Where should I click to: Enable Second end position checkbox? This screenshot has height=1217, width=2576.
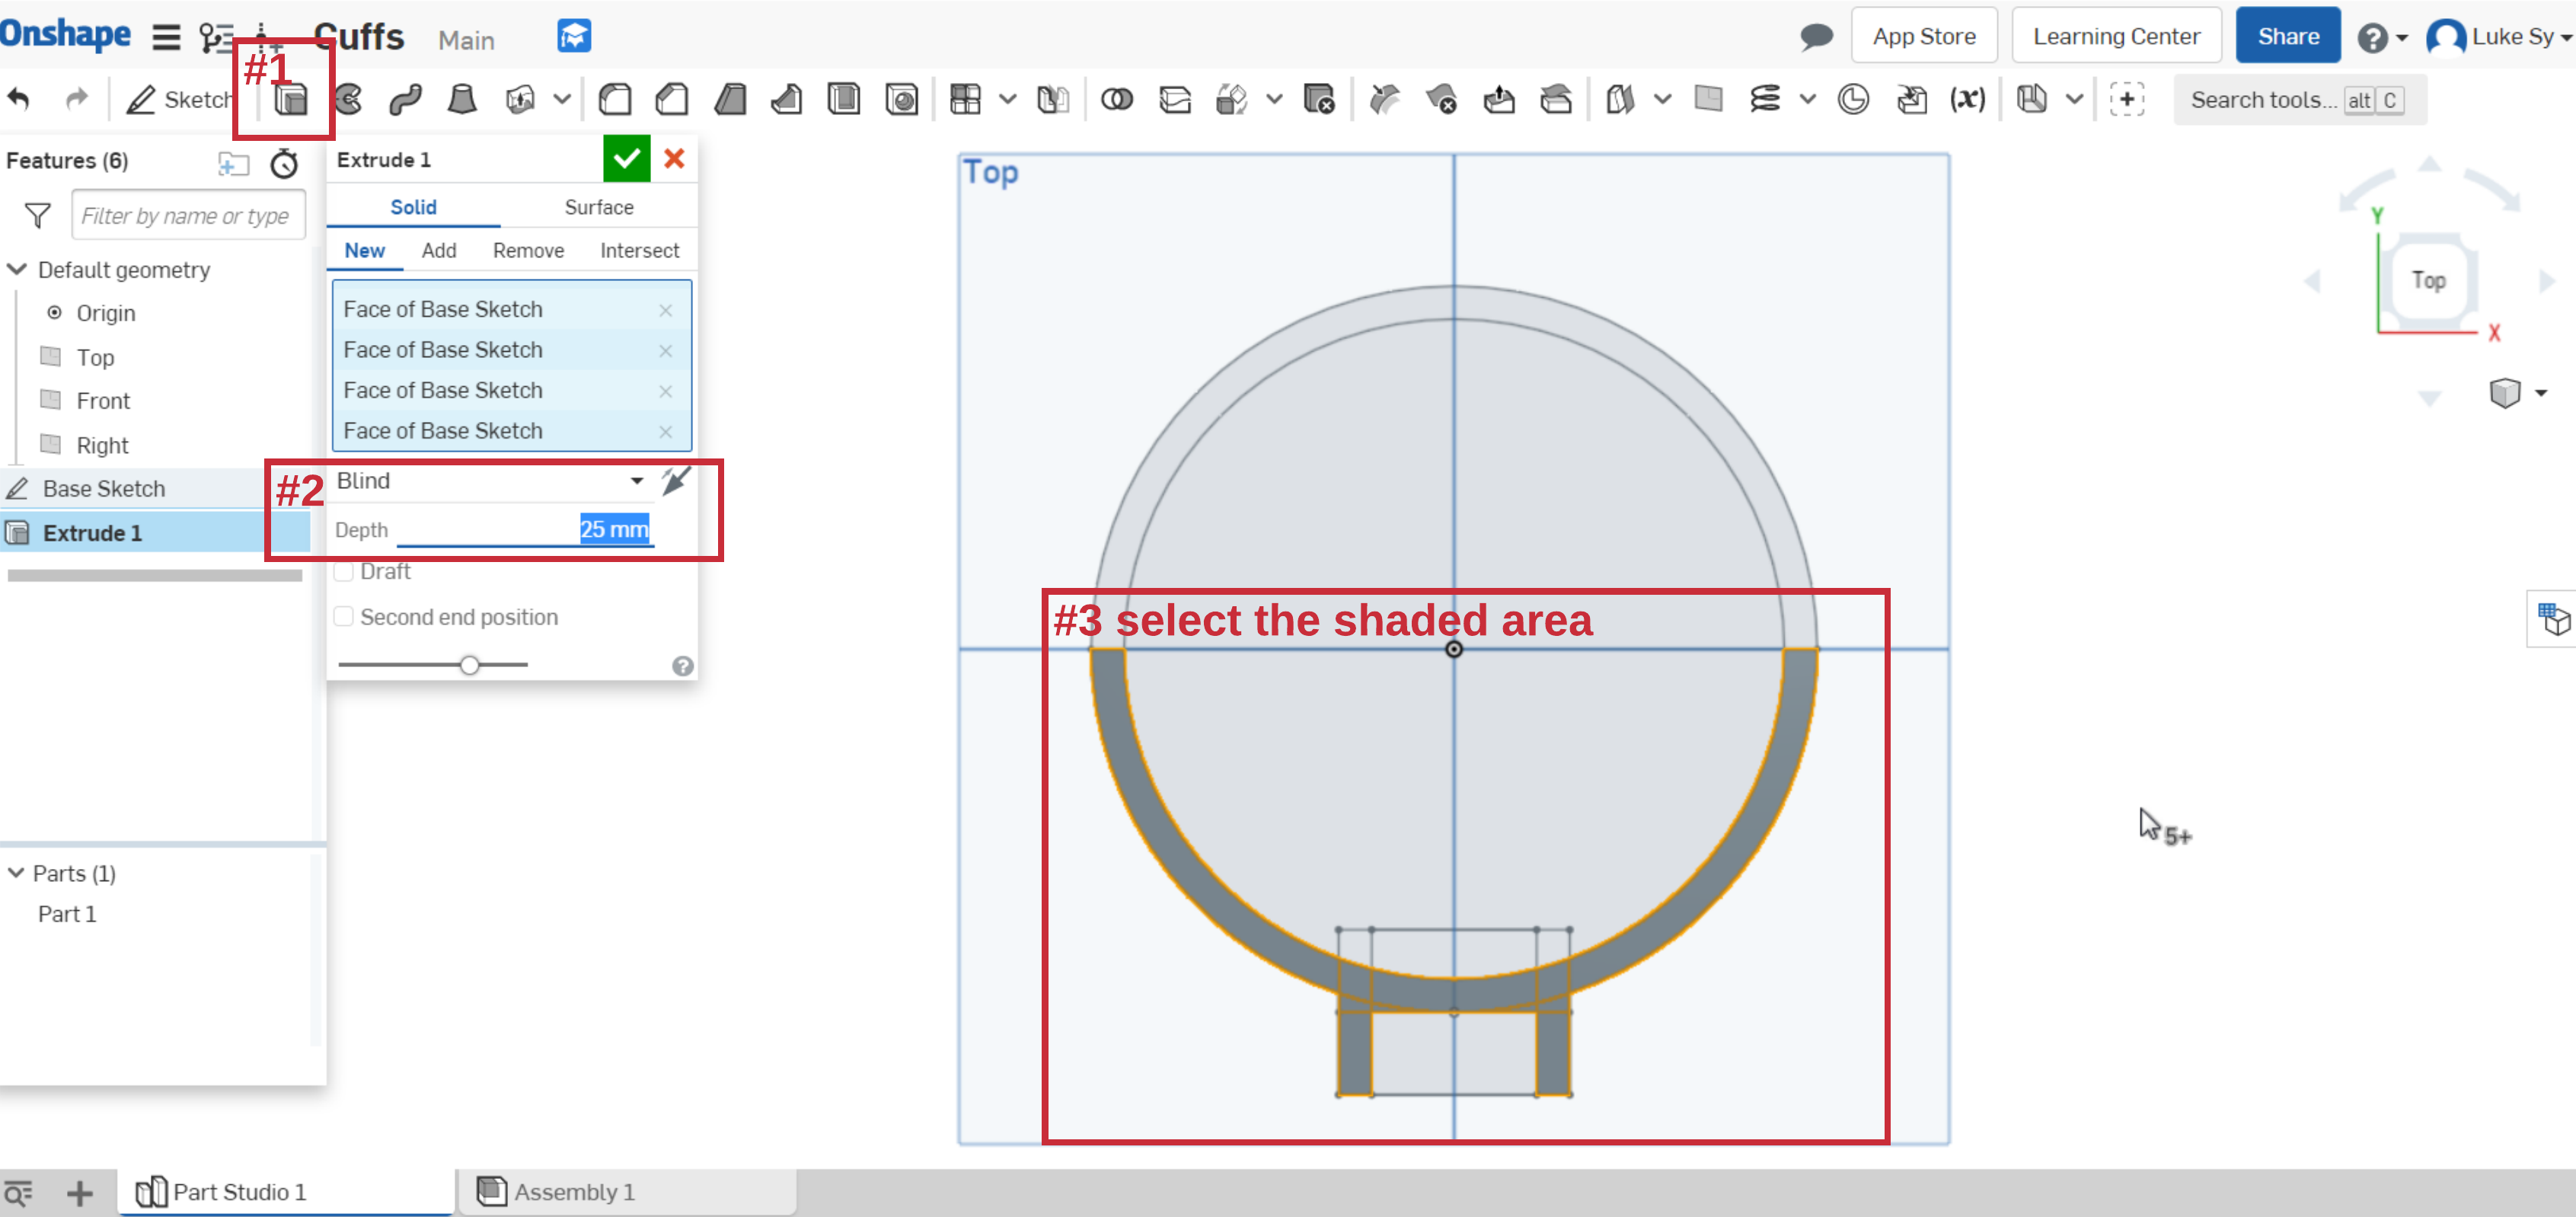[344, 617]
